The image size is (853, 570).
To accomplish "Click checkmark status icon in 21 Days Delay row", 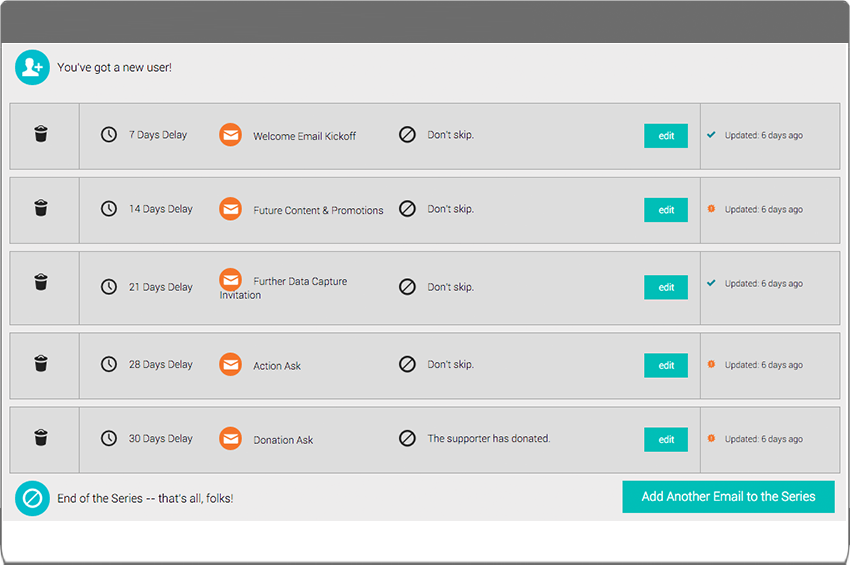I will [711, 283].
